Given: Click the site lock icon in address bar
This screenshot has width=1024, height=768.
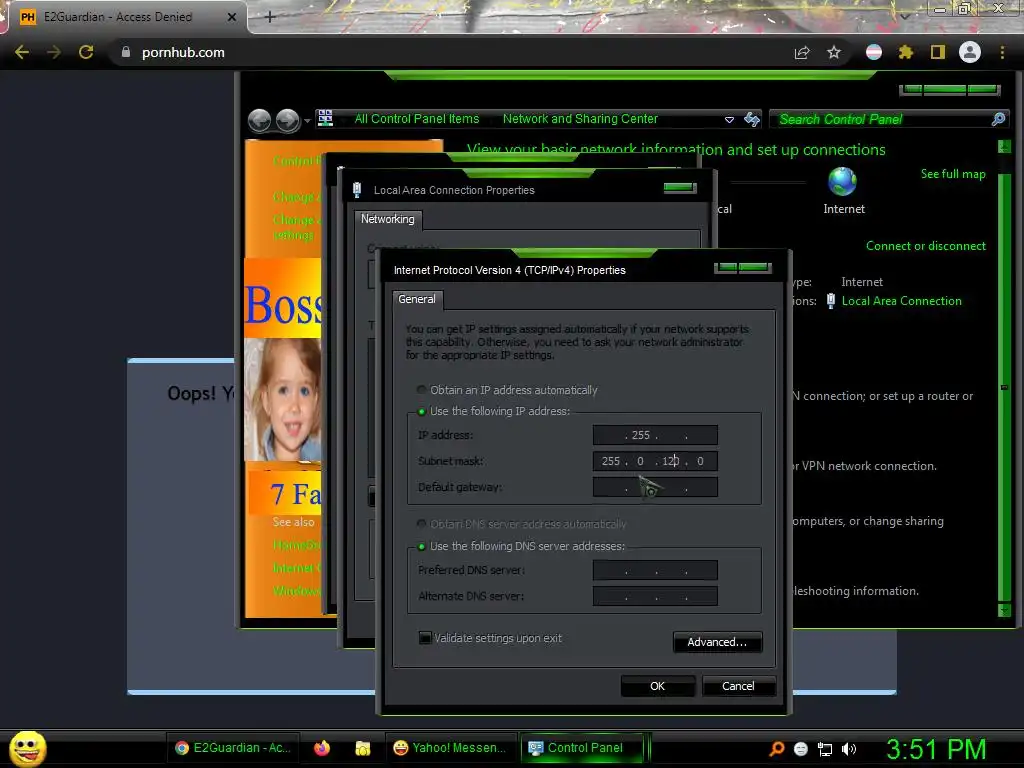Looking at the screenshot, I should point(126,52).
